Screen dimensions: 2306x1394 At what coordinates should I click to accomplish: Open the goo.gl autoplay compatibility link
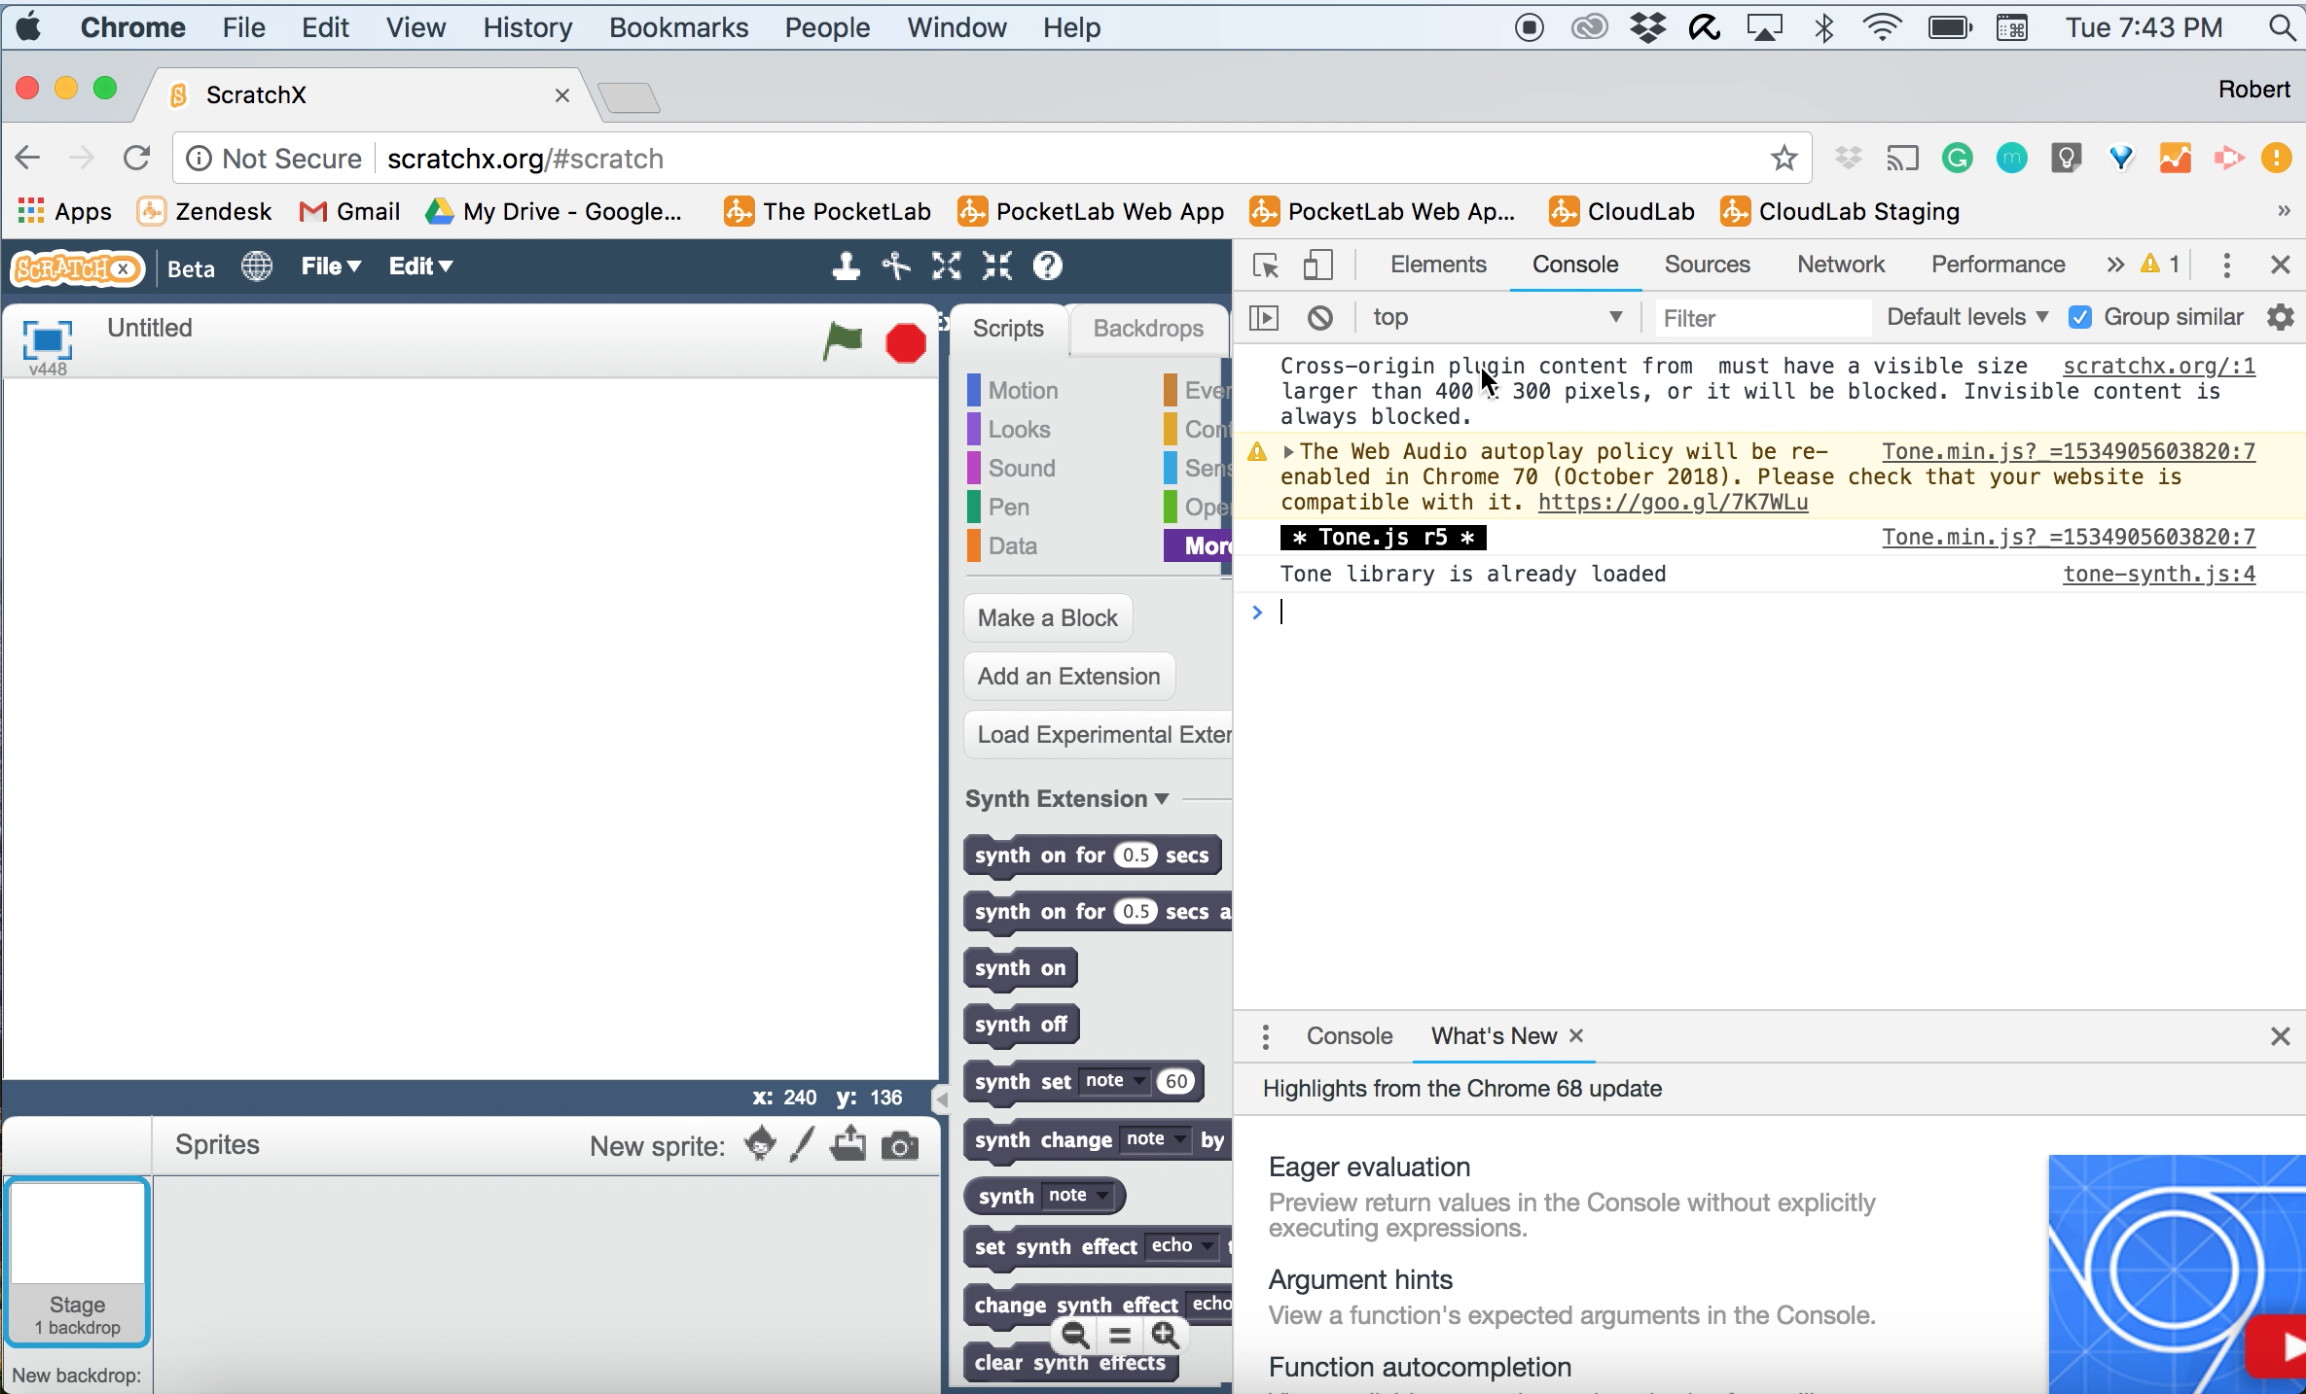[1671, 502]
